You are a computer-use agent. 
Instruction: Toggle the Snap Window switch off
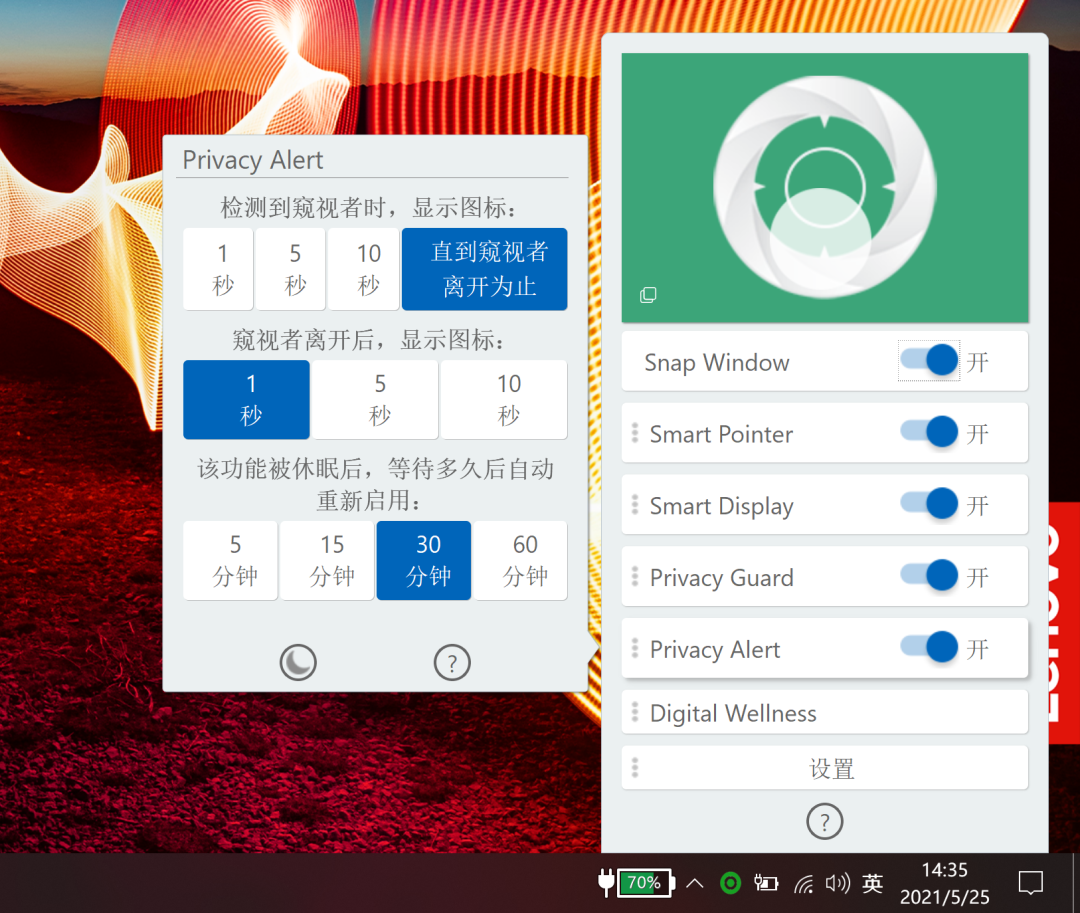(929, 361)
